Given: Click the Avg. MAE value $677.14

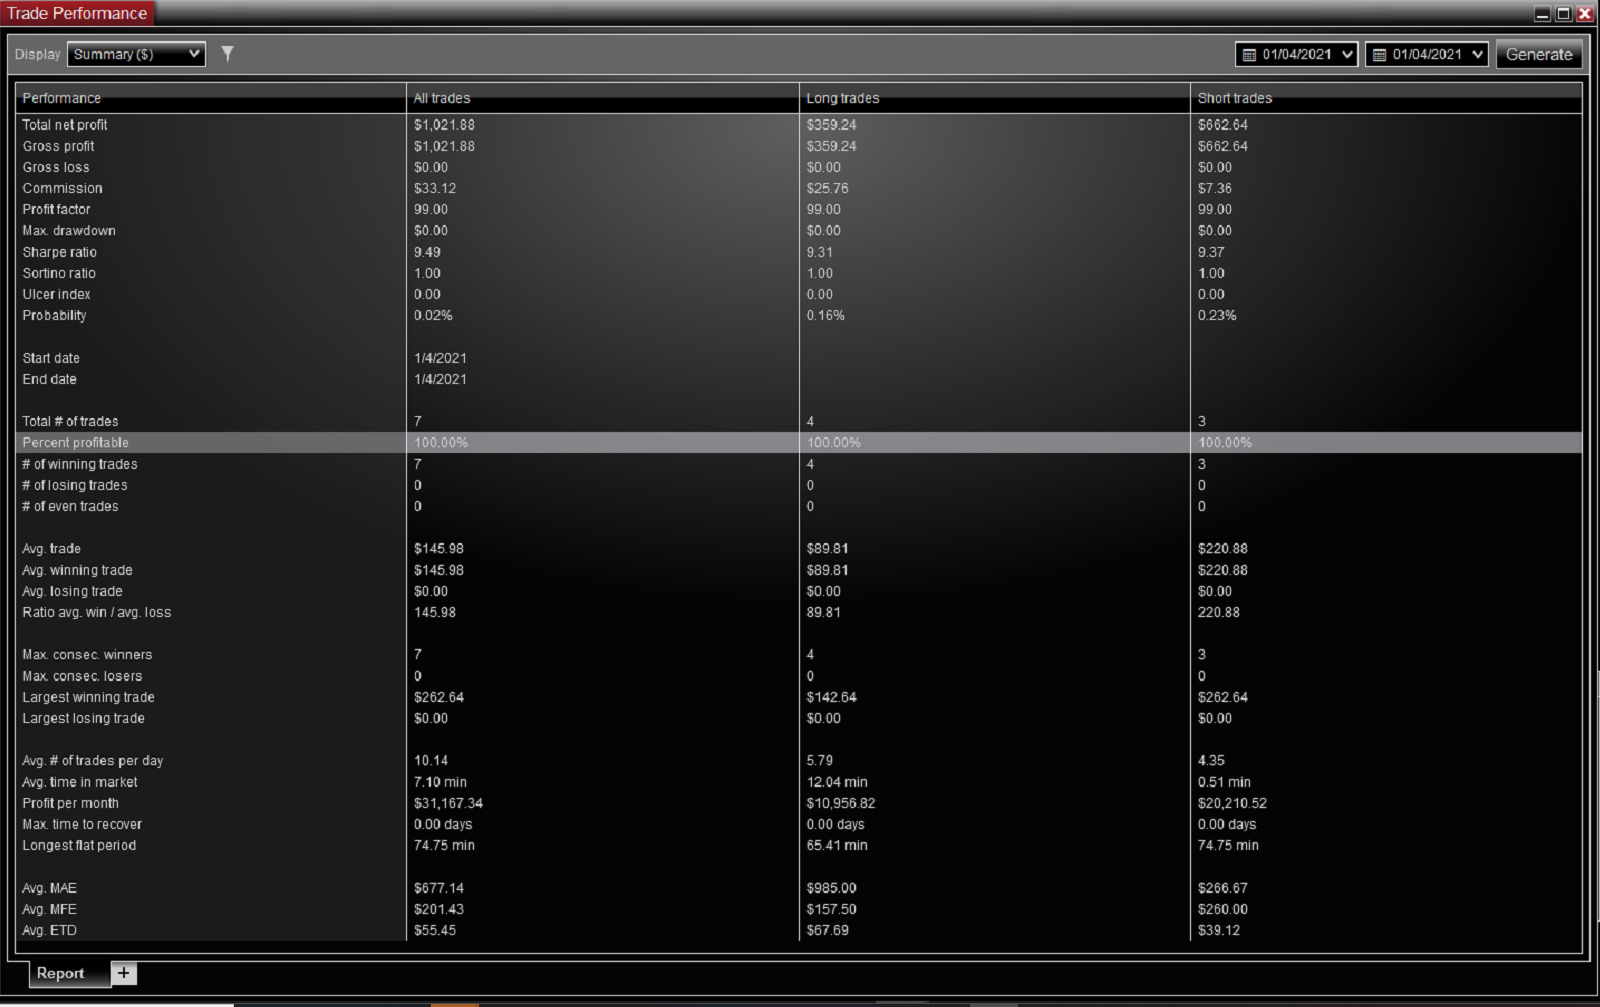Looking at the screenshot, I should [439, 888].
